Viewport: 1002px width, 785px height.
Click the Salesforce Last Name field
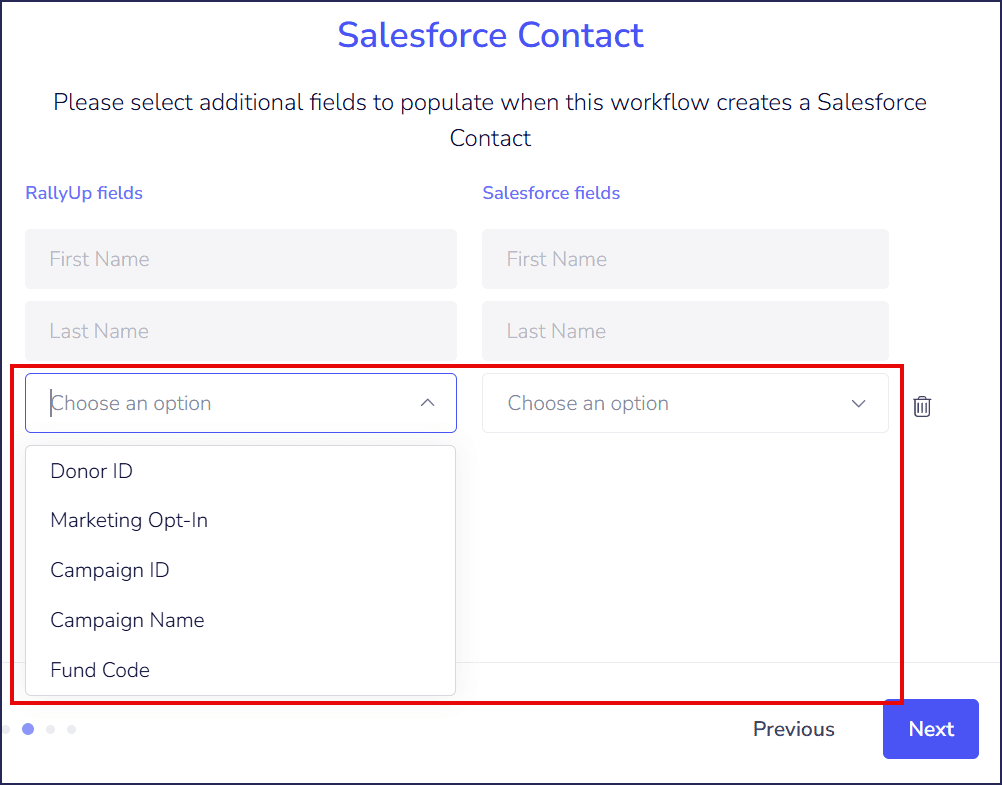pos(685,331)
